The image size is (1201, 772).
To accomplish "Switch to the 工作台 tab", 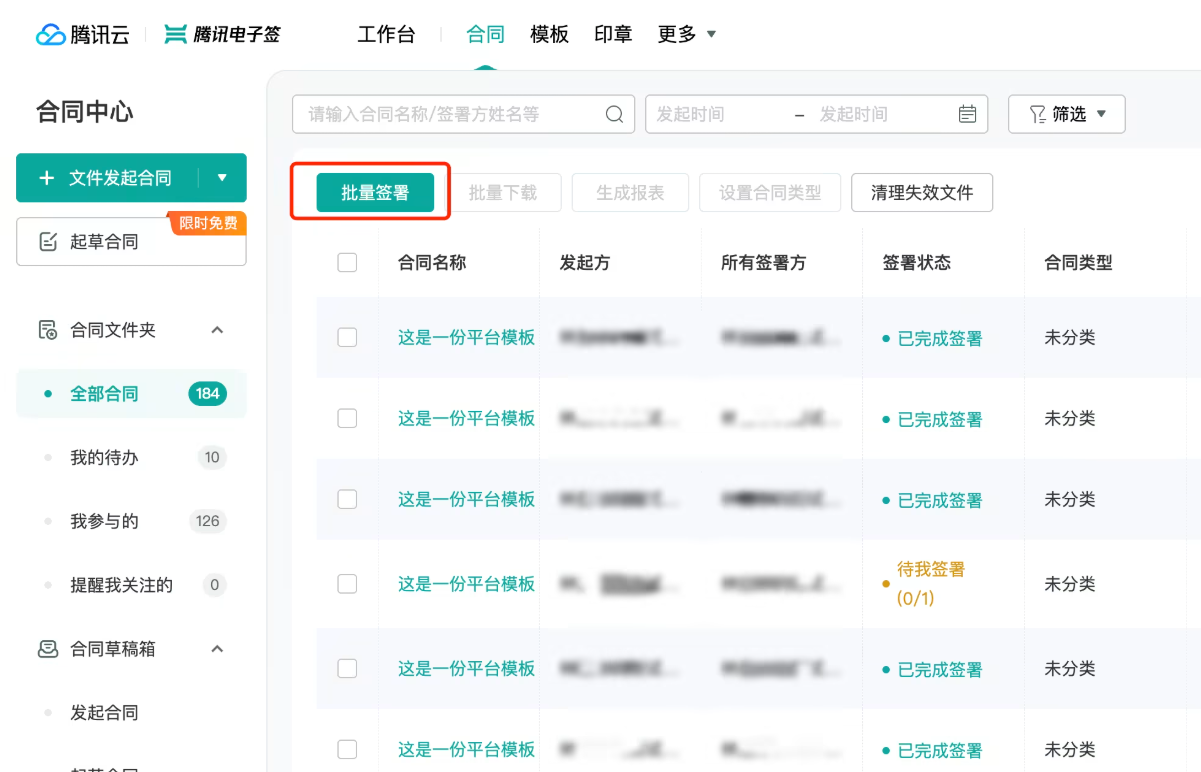I will tap(386, 34).
